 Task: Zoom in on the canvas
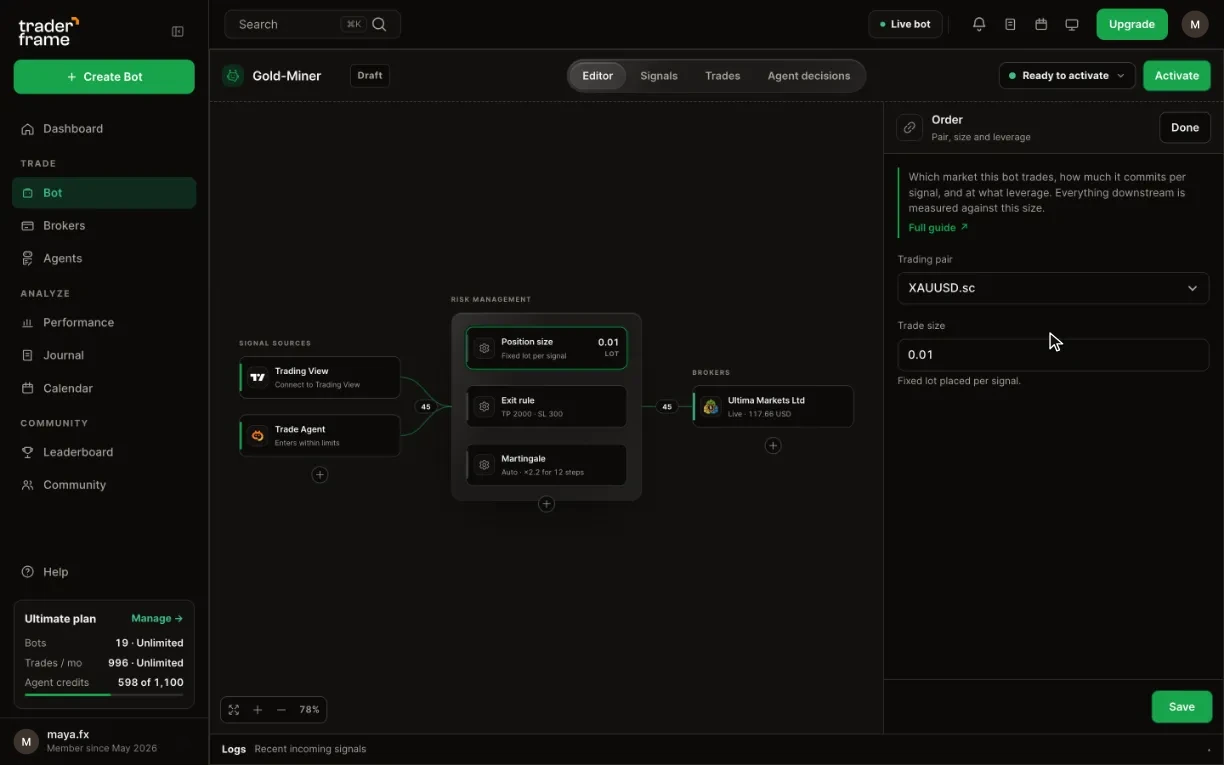pos(258,710)
